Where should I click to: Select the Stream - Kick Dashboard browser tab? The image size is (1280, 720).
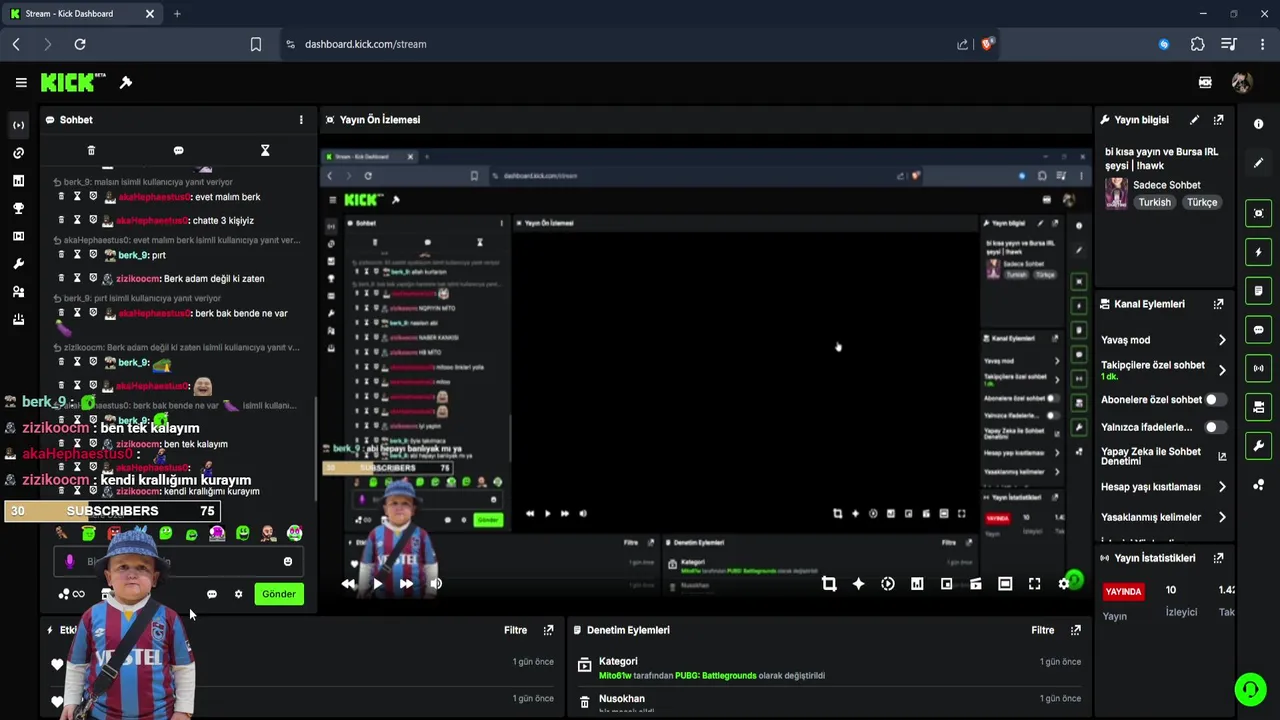82,14
